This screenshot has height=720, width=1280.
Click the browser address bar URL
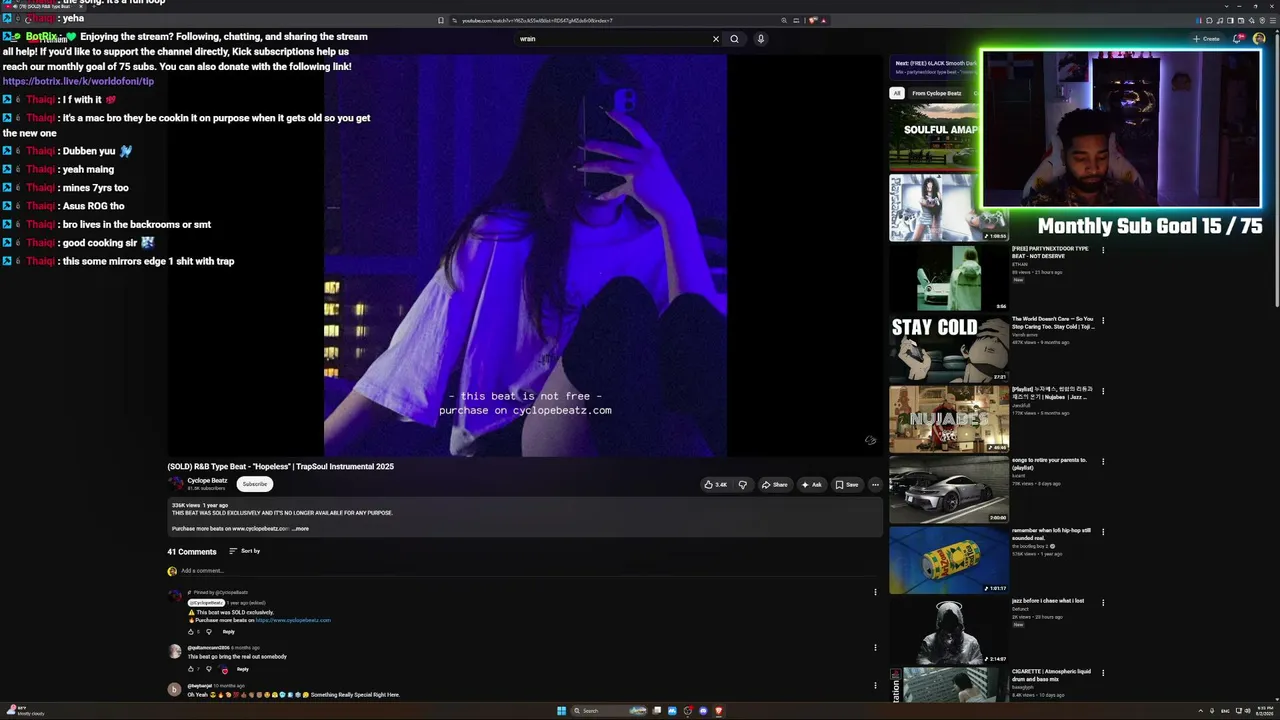[x=537, y=20]
